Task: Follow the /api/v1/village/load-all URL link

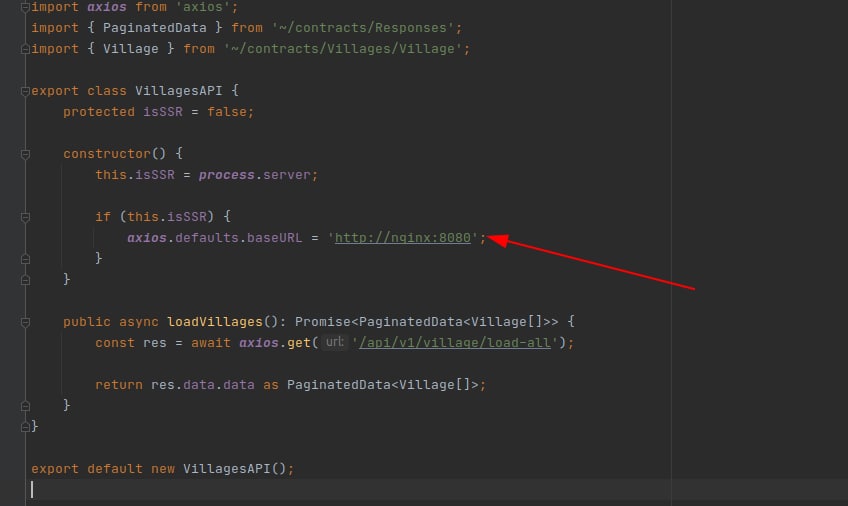Action: click(x=455, y=343)
